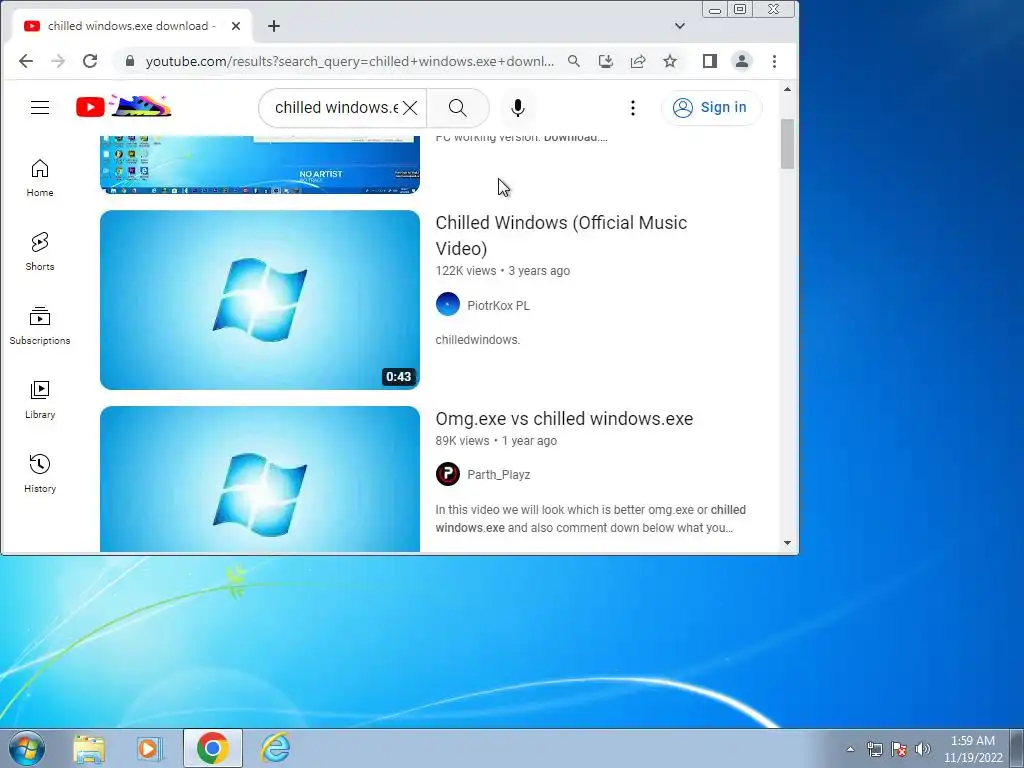This screenshot has height=768, width=1024.
Task: Click scrollbar up arrow
Action: [788, 89]
